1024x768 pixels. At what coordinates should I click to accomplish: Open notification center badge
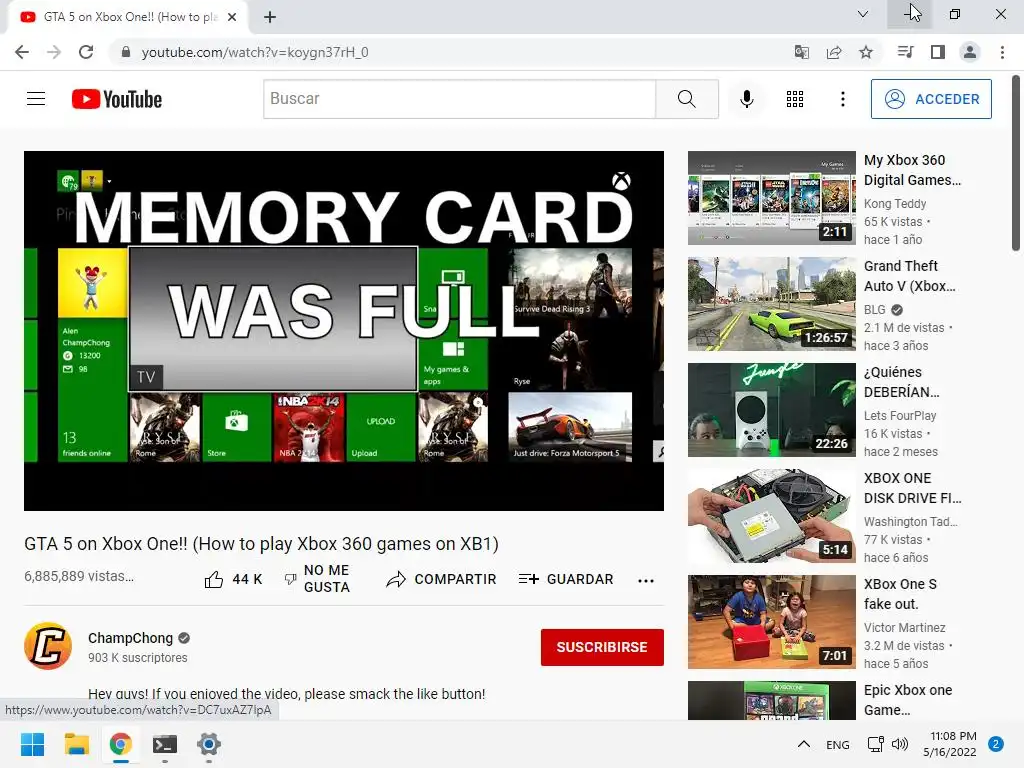click(x=996, y=744)
